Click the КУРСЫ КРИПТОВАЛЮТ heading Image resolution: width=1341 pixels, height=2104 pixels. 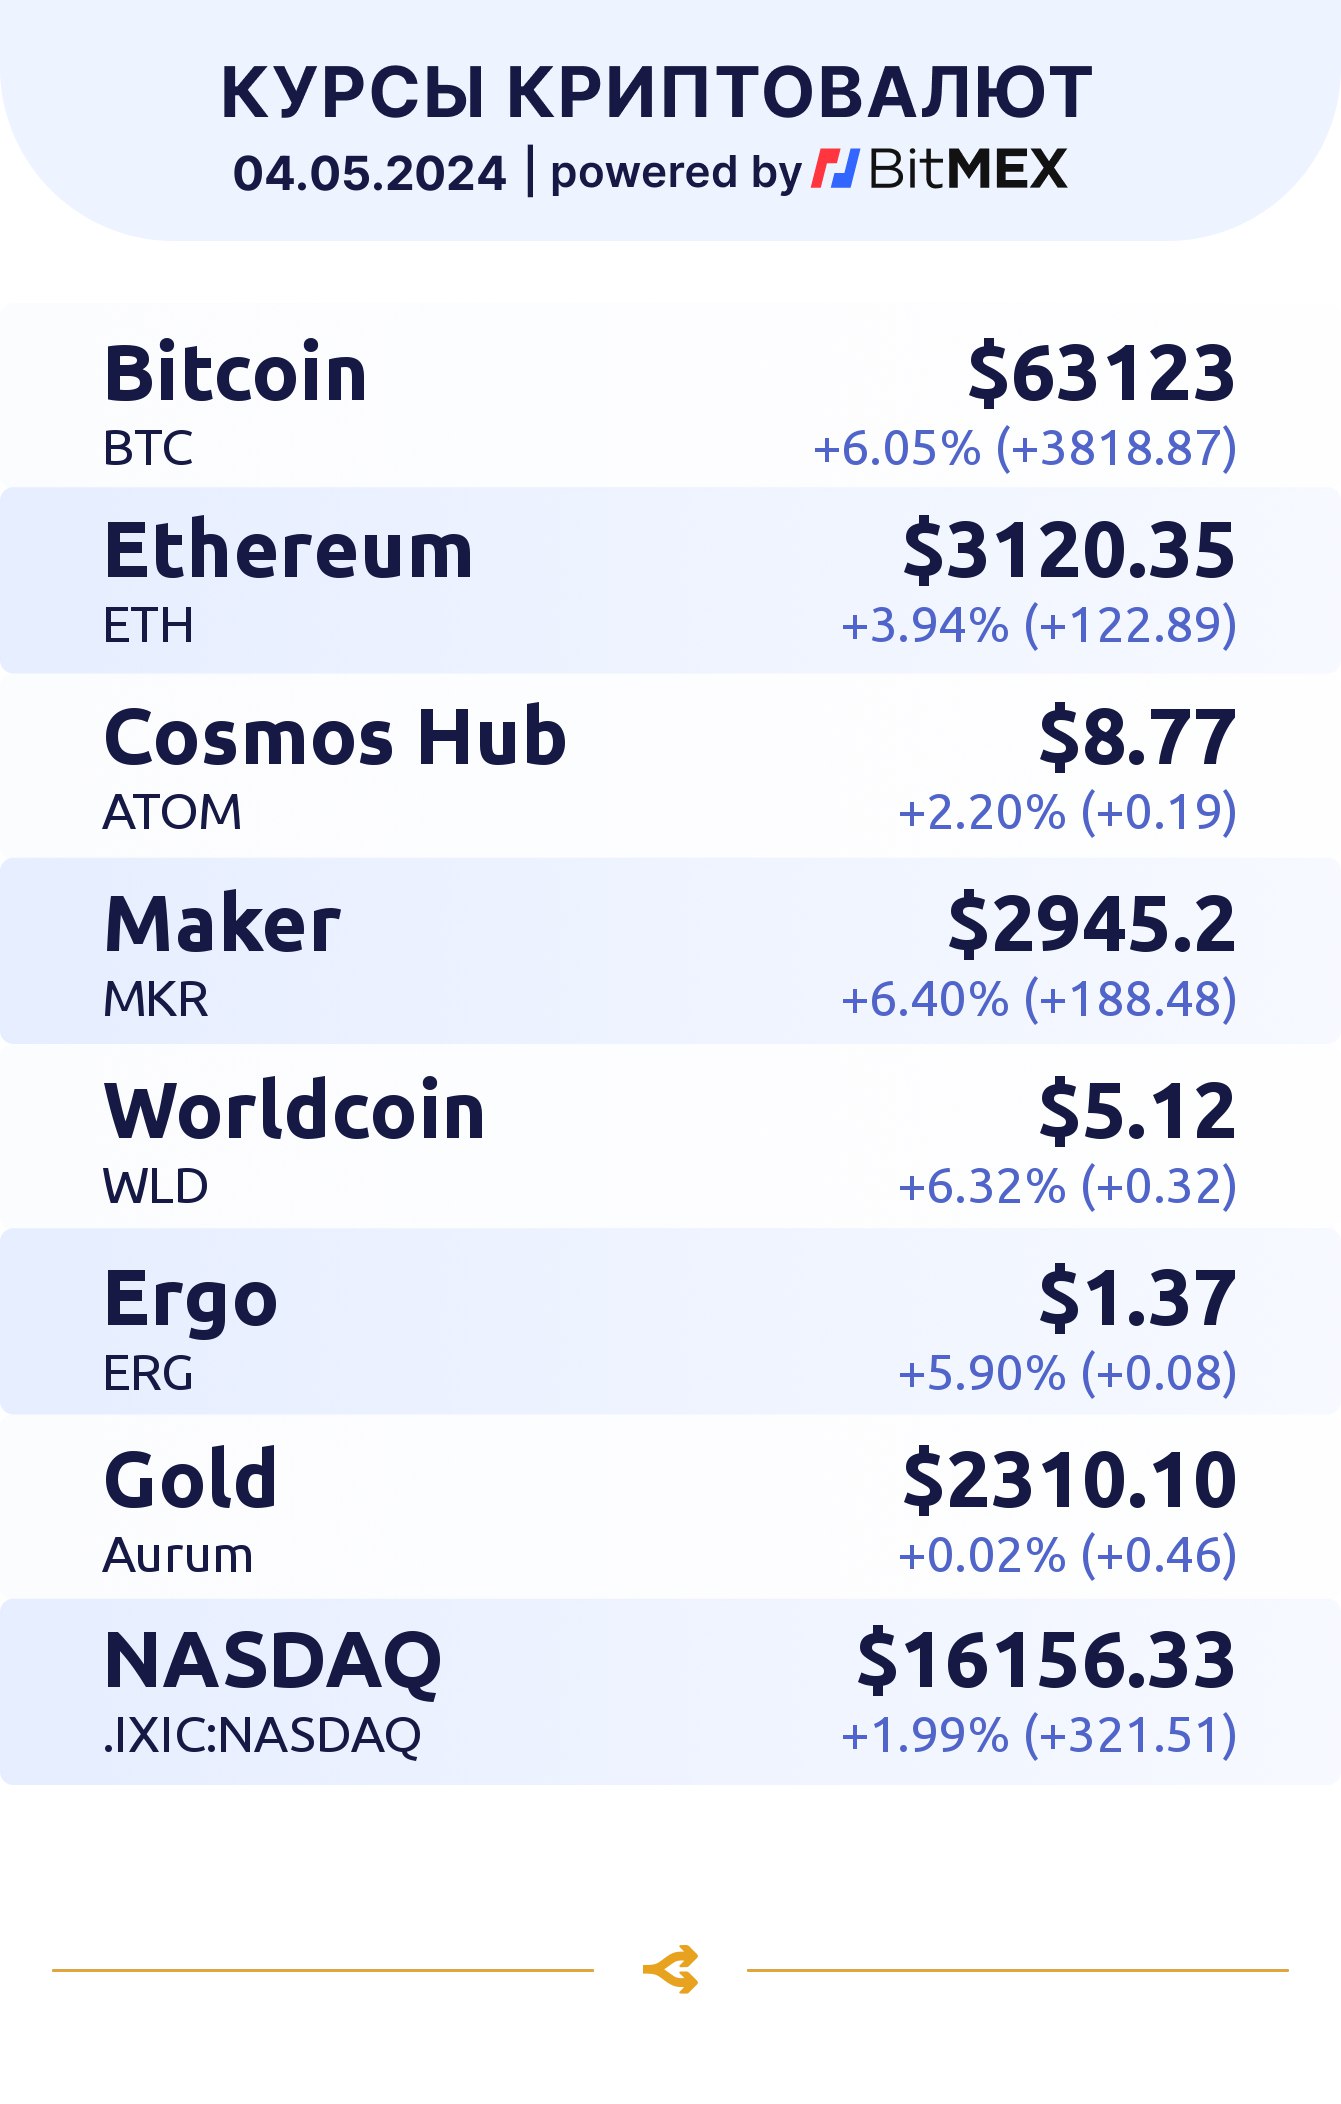click(x=657, y=93)
